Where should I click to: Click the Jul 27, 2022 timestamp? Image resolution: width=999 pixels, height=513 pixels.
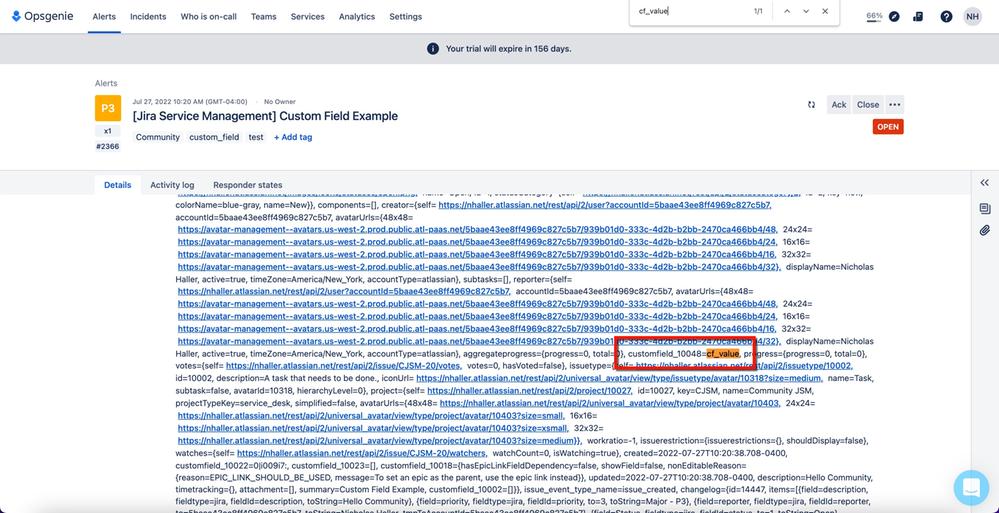pyautogui.click(x=190, y=102)
